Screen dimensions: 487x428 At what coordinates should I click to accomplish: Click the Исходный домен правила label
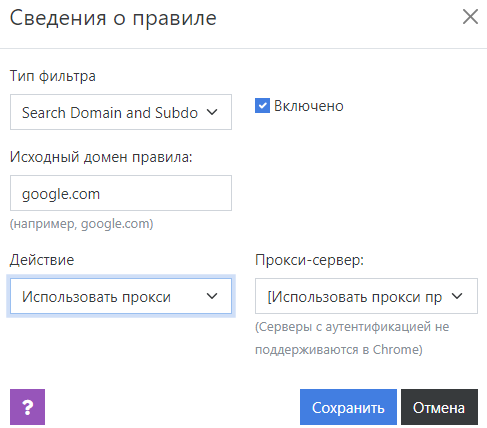pyautogui.click(x=101, y=157)
